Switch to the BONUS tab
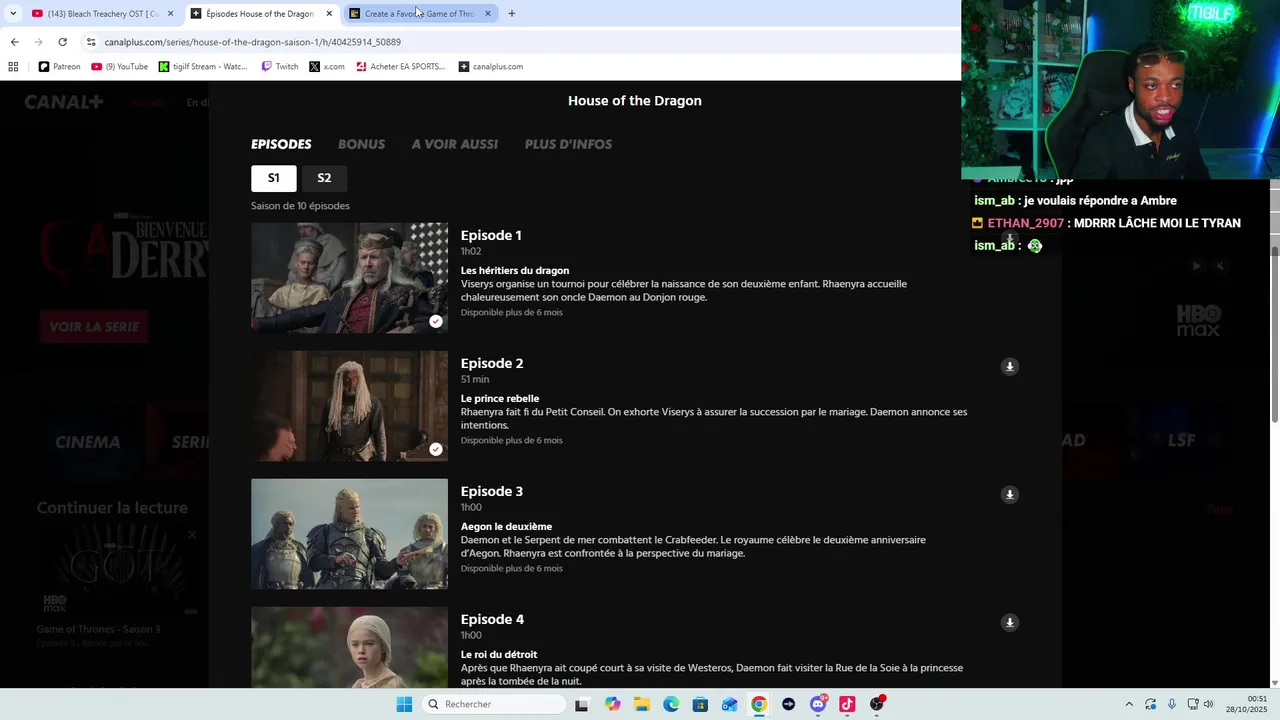Image resolution: width=1280 pixels, height=720 pixels. click(x=361, y=144)
